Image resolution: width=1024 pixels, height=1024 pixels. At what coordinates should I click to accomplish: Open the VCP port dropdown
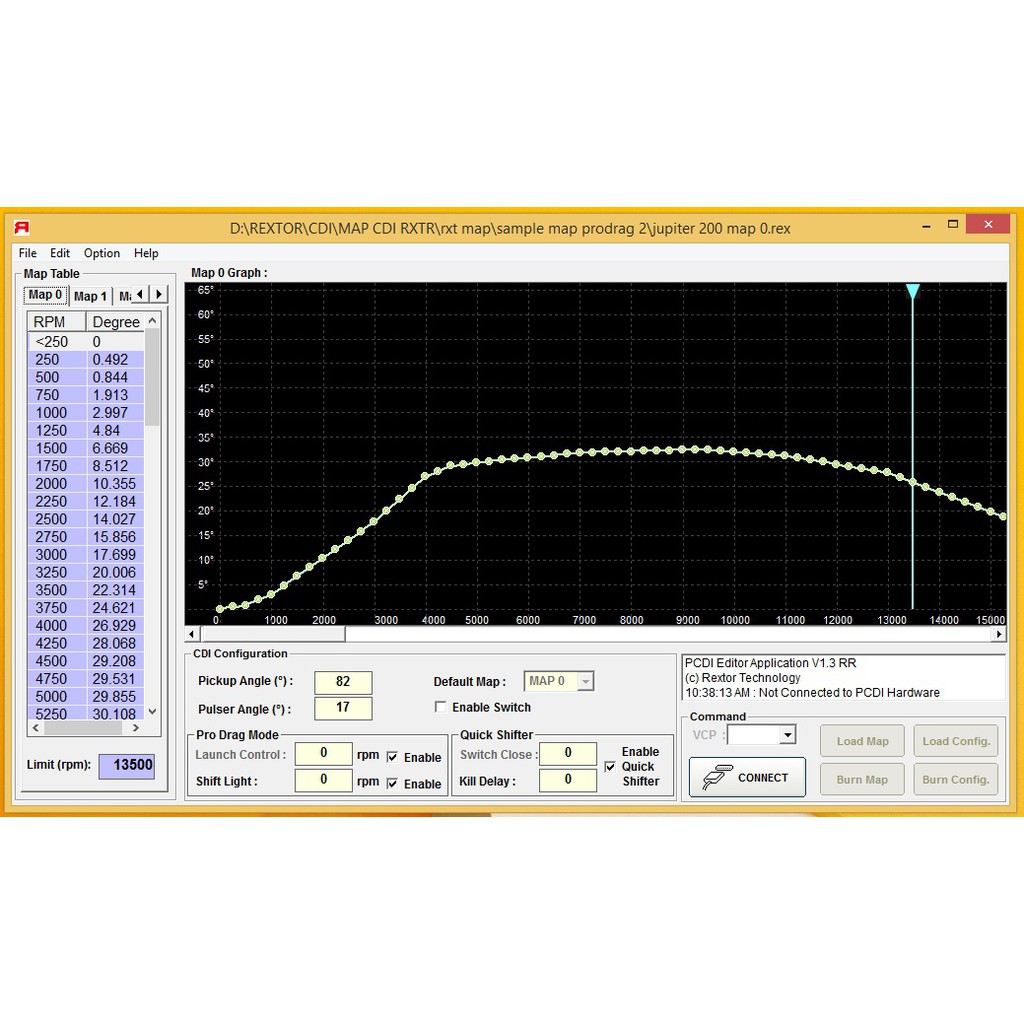(x=787, y=736)
